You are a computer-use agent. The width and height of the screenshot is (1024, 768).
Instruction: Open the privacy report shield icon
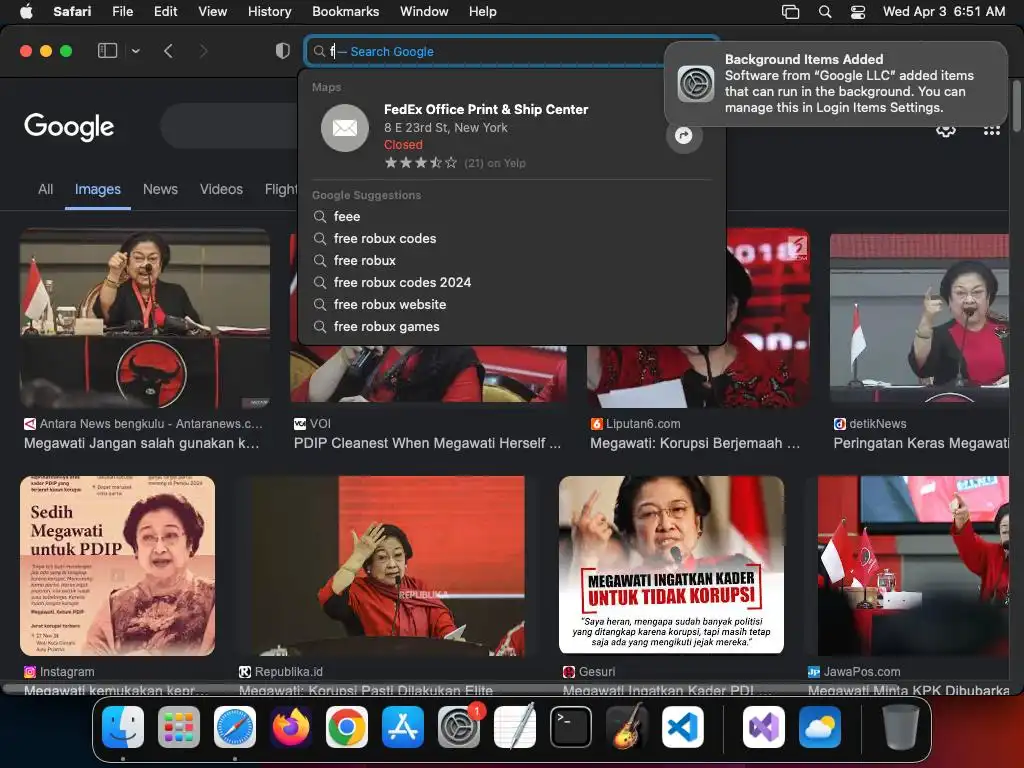pos(283,51)
